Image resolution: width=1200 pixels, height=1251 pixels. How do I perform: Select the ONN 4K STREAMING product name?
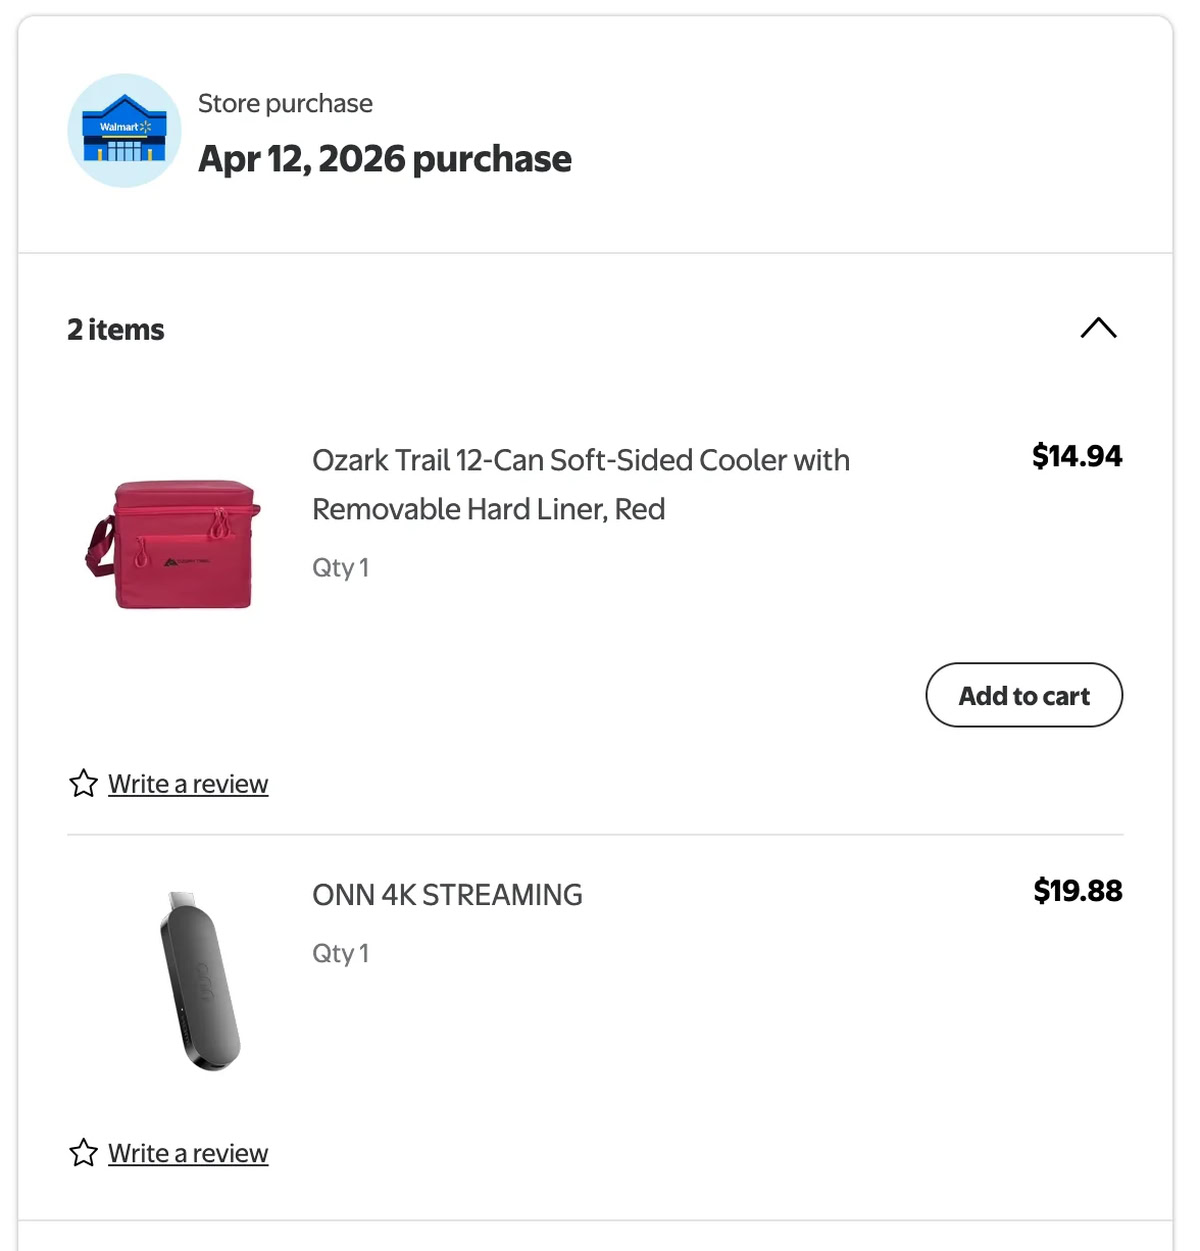[447, 894]
